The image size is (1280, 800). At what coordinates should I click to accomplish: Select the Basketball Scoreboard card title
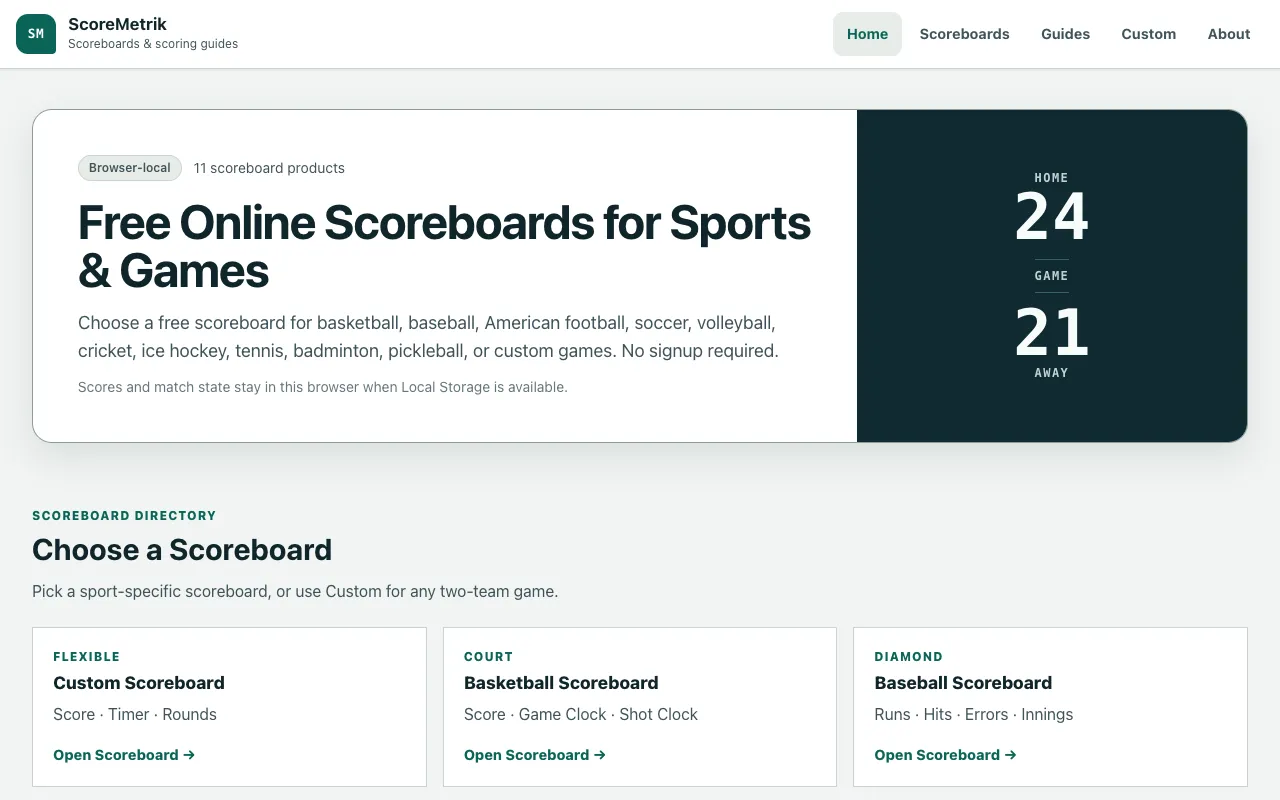[561, 683]
